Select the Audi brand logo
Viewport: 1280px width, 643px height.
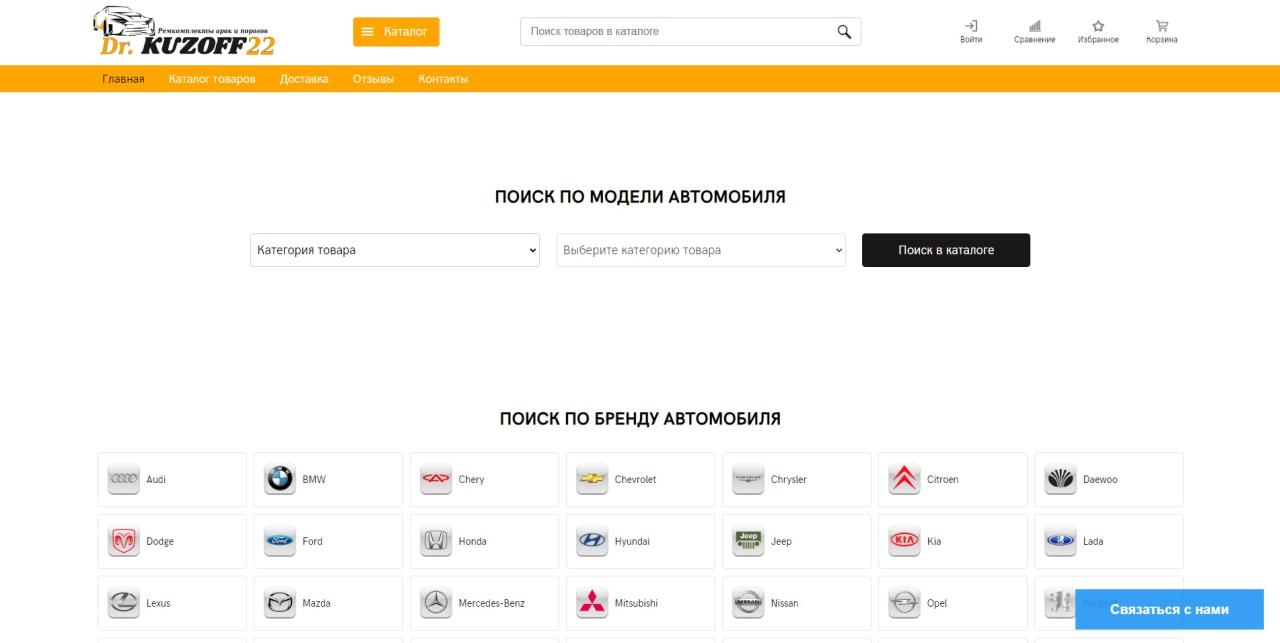pos(124,479)
